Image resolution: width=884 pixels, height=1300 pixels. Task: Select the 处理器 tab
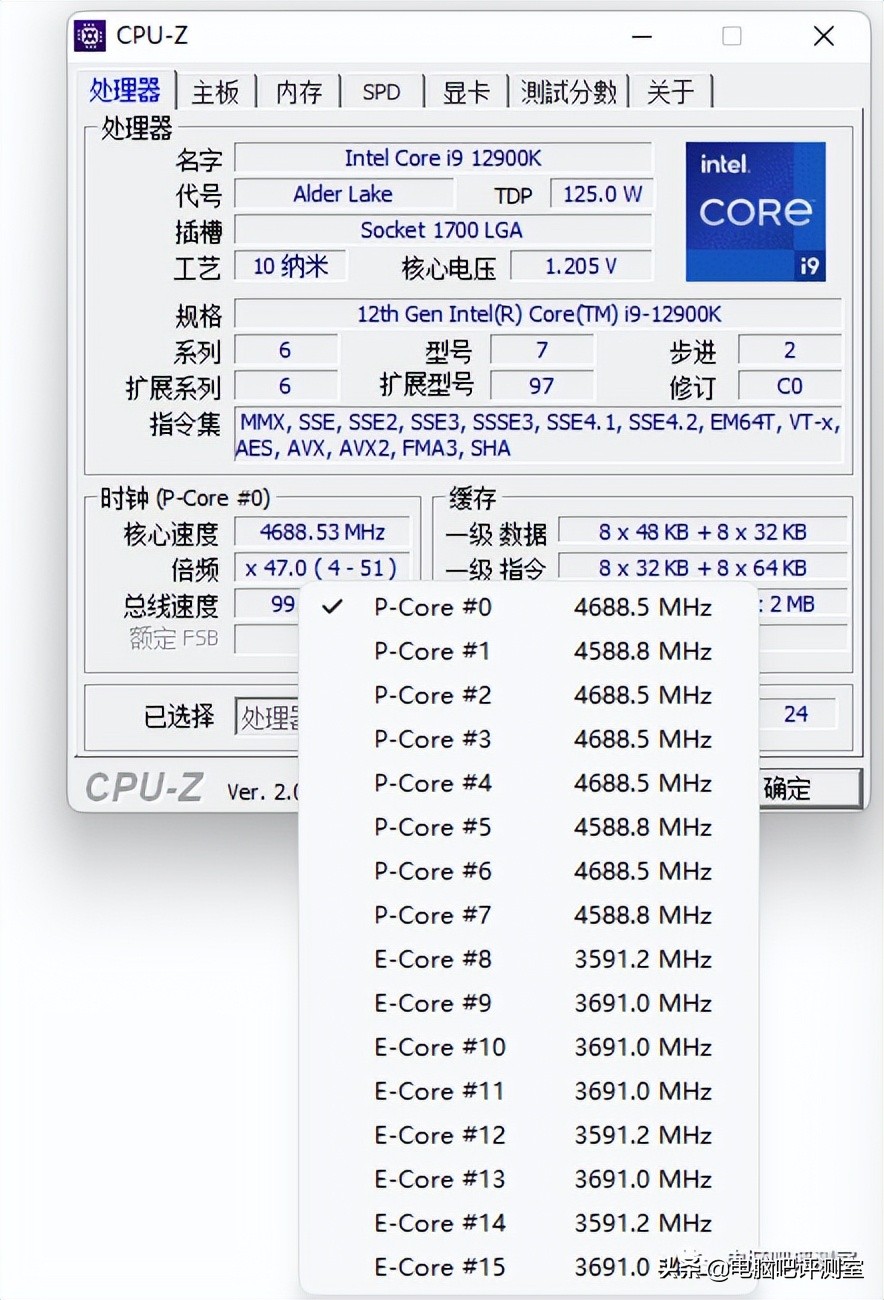pos(125,91)
